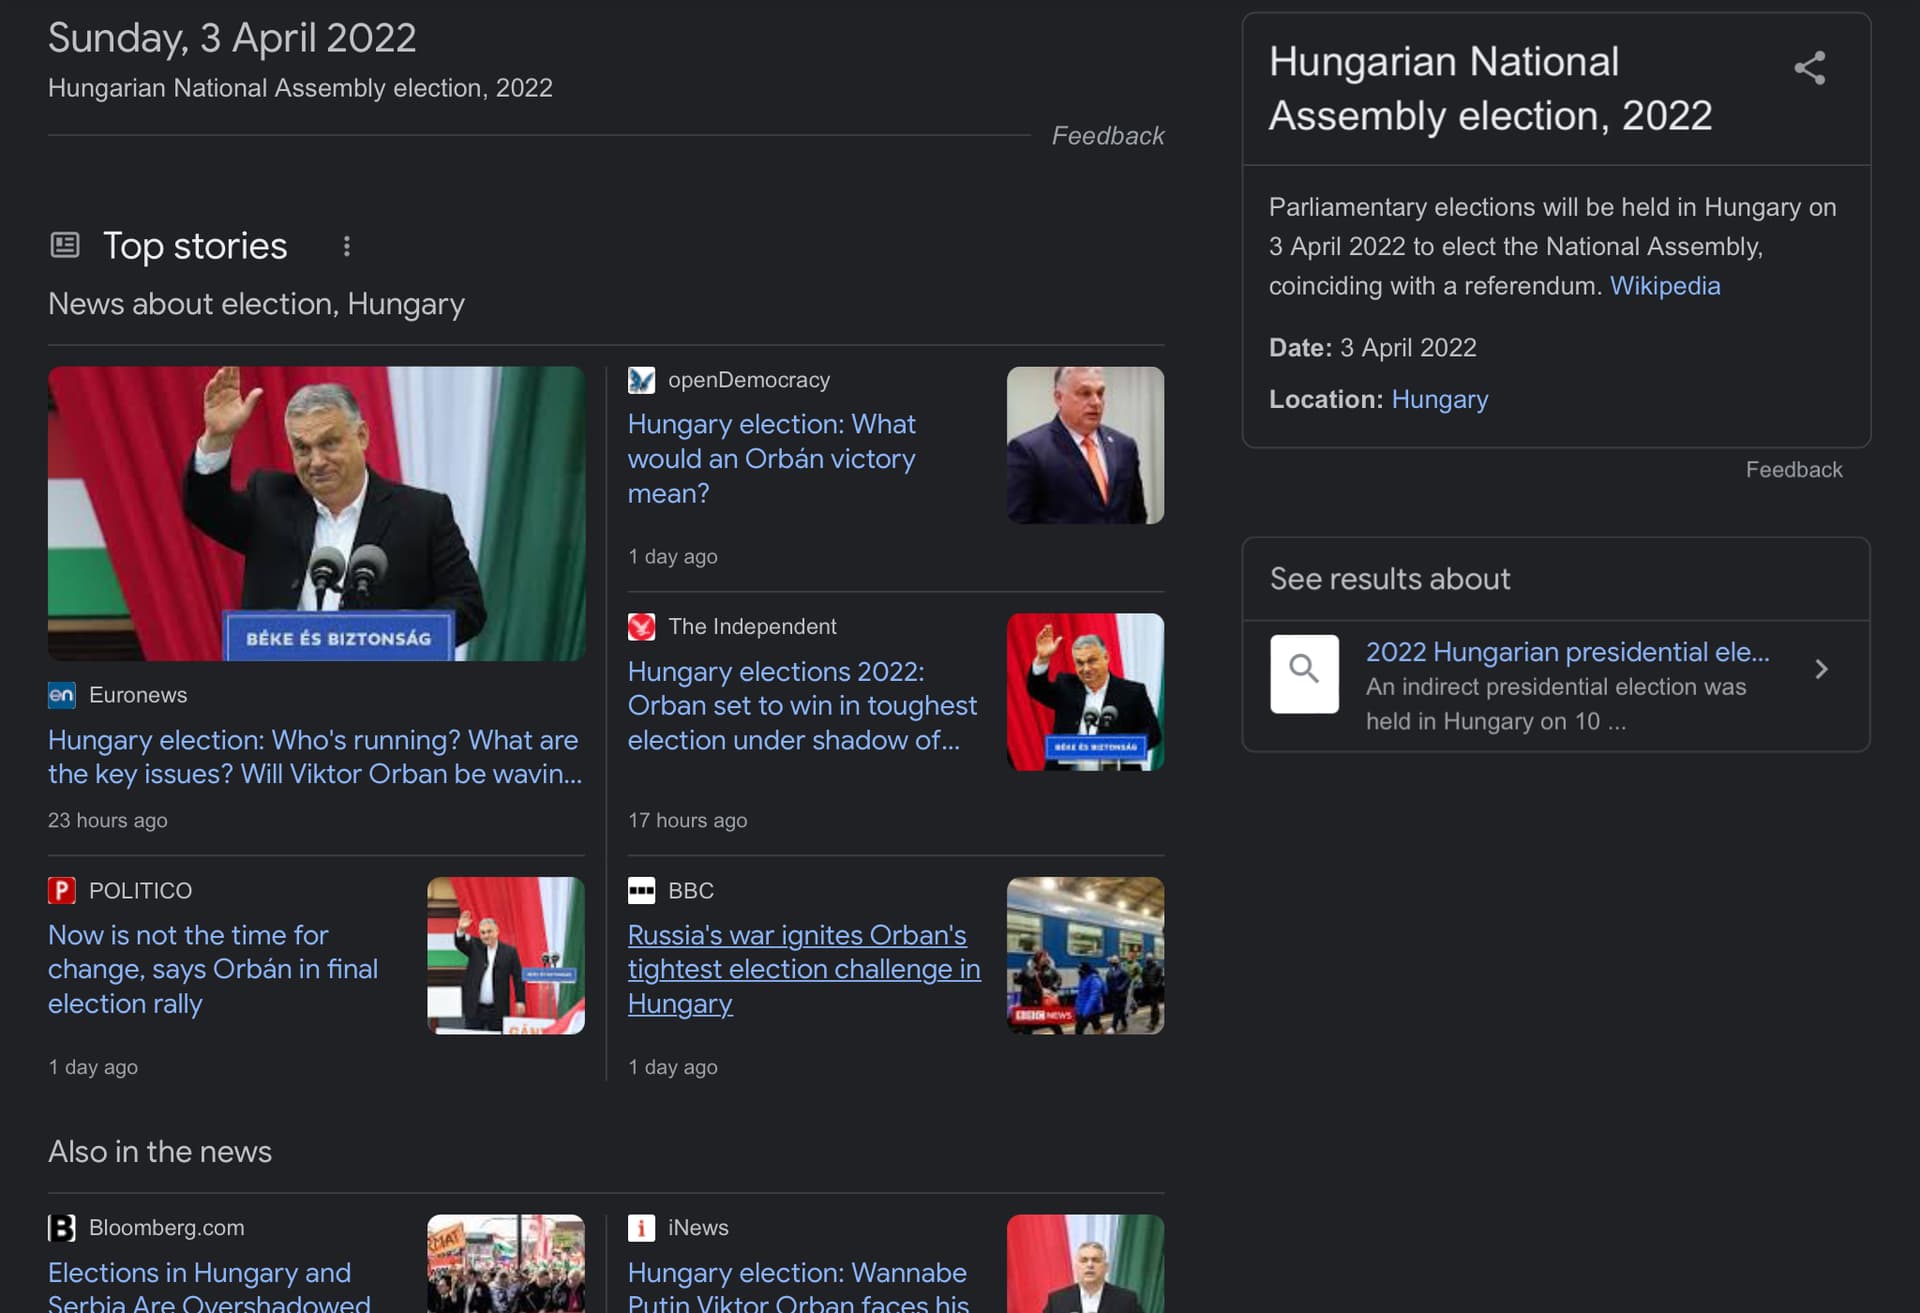
Task: Click 'Hungarian National Assembly election, 2022' panel title
Action: coord(1490,89)
